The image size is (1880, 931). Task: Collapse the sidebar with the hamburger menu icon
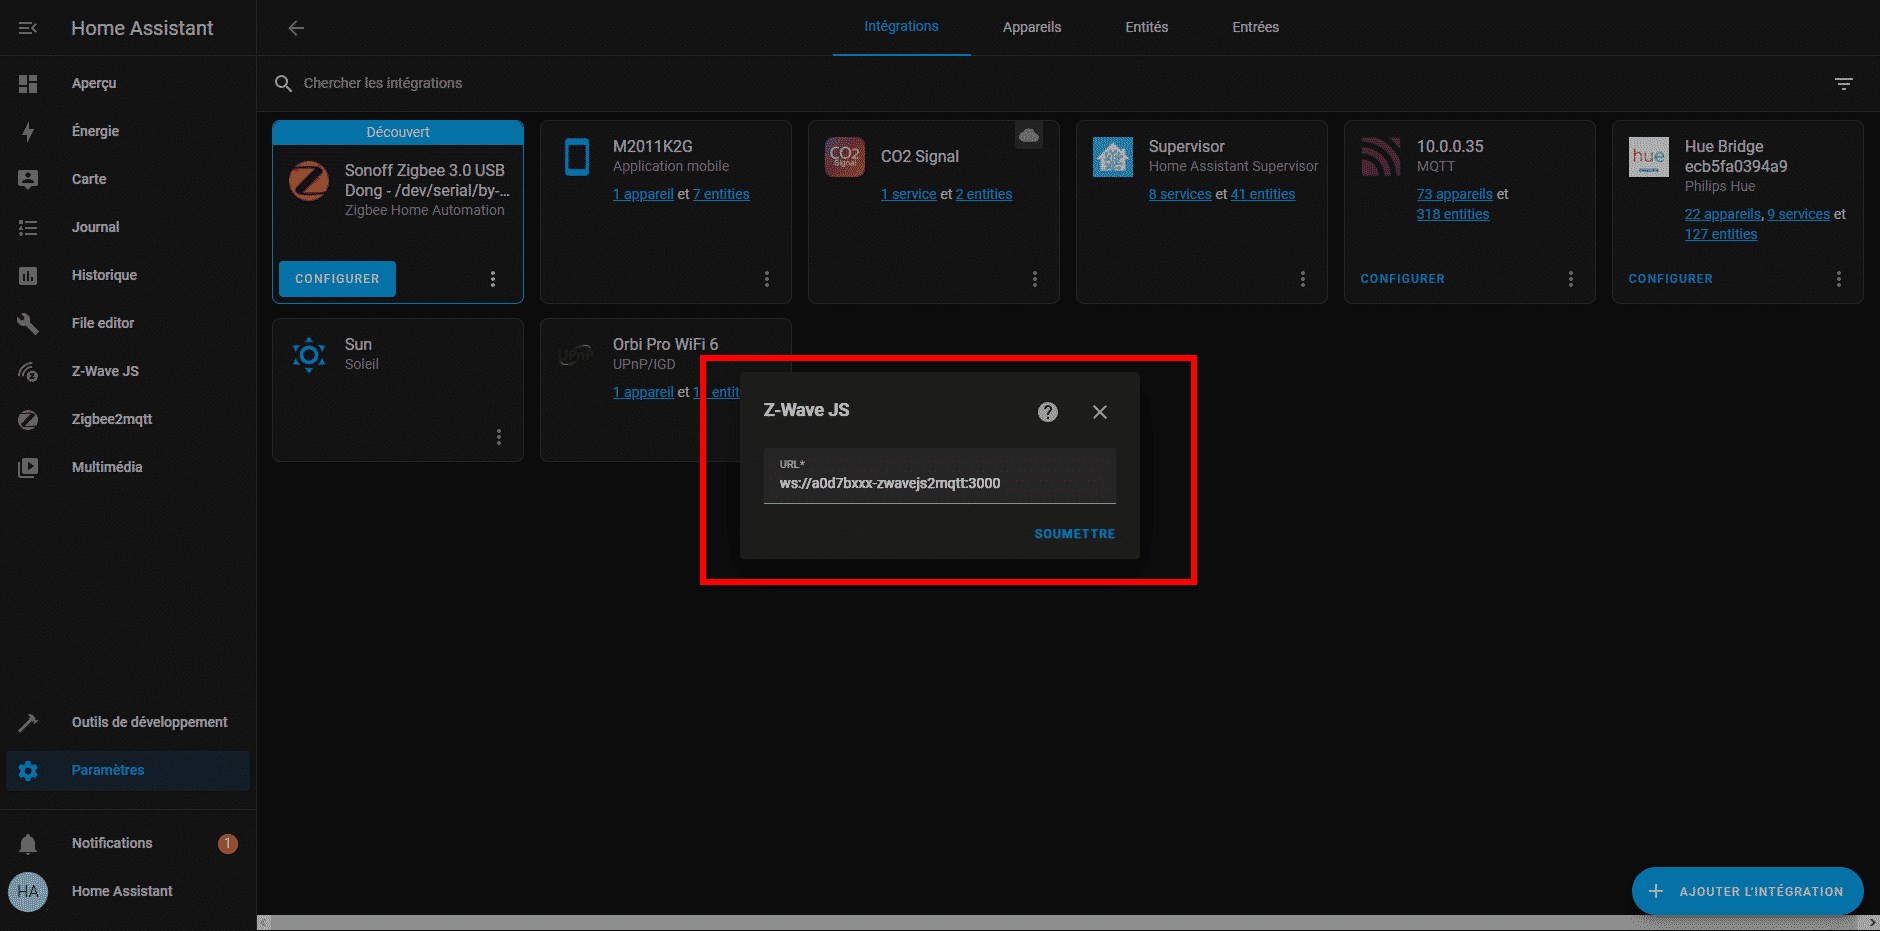(x=28, y=28)
